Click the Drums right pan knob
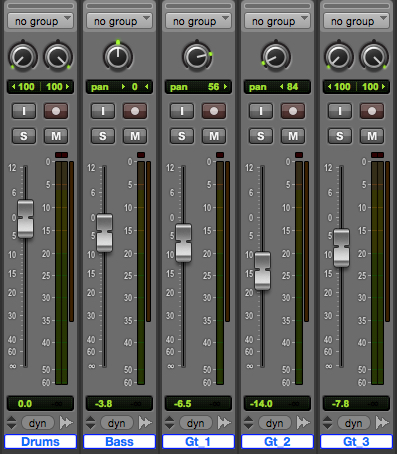Screen dimensions: 397x454 coord(58,57)
